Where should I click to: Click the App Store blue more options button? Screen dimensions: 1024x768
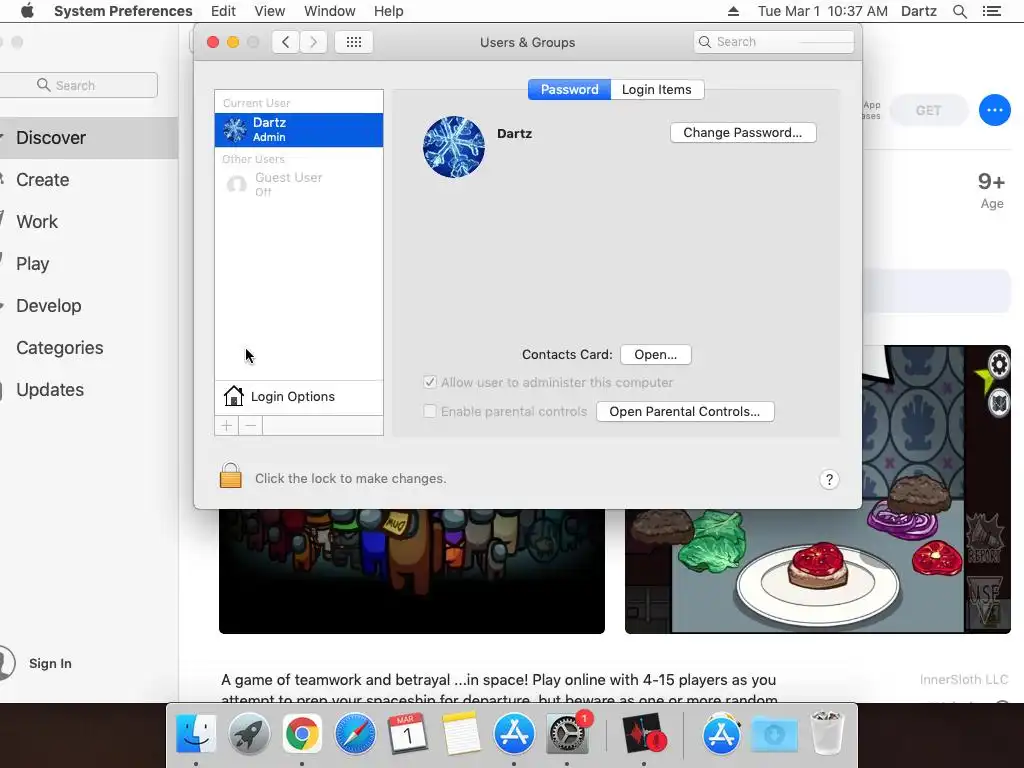coord(995,110)
